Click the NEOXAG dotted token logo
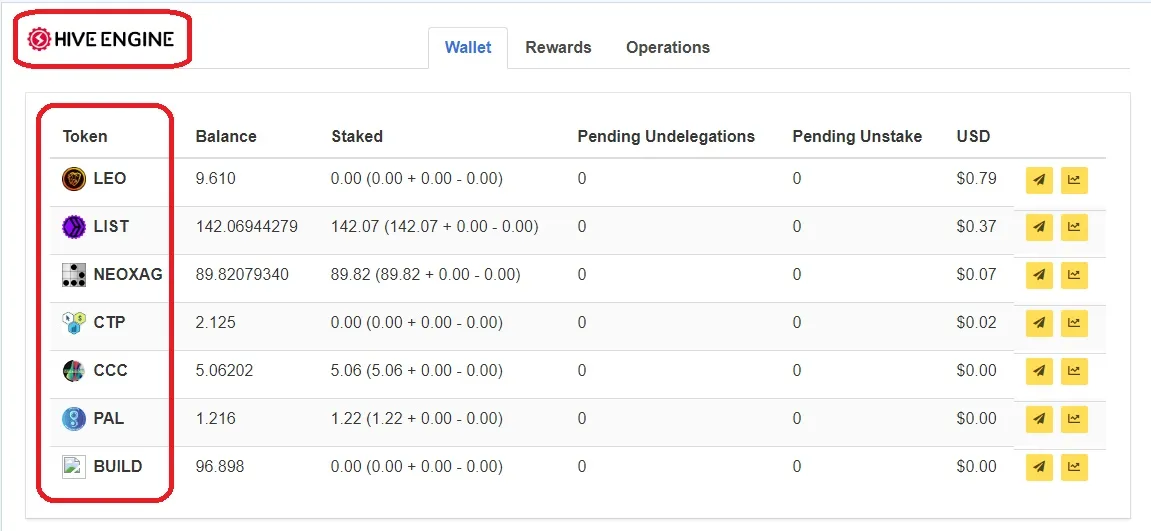 click(74, 275)
